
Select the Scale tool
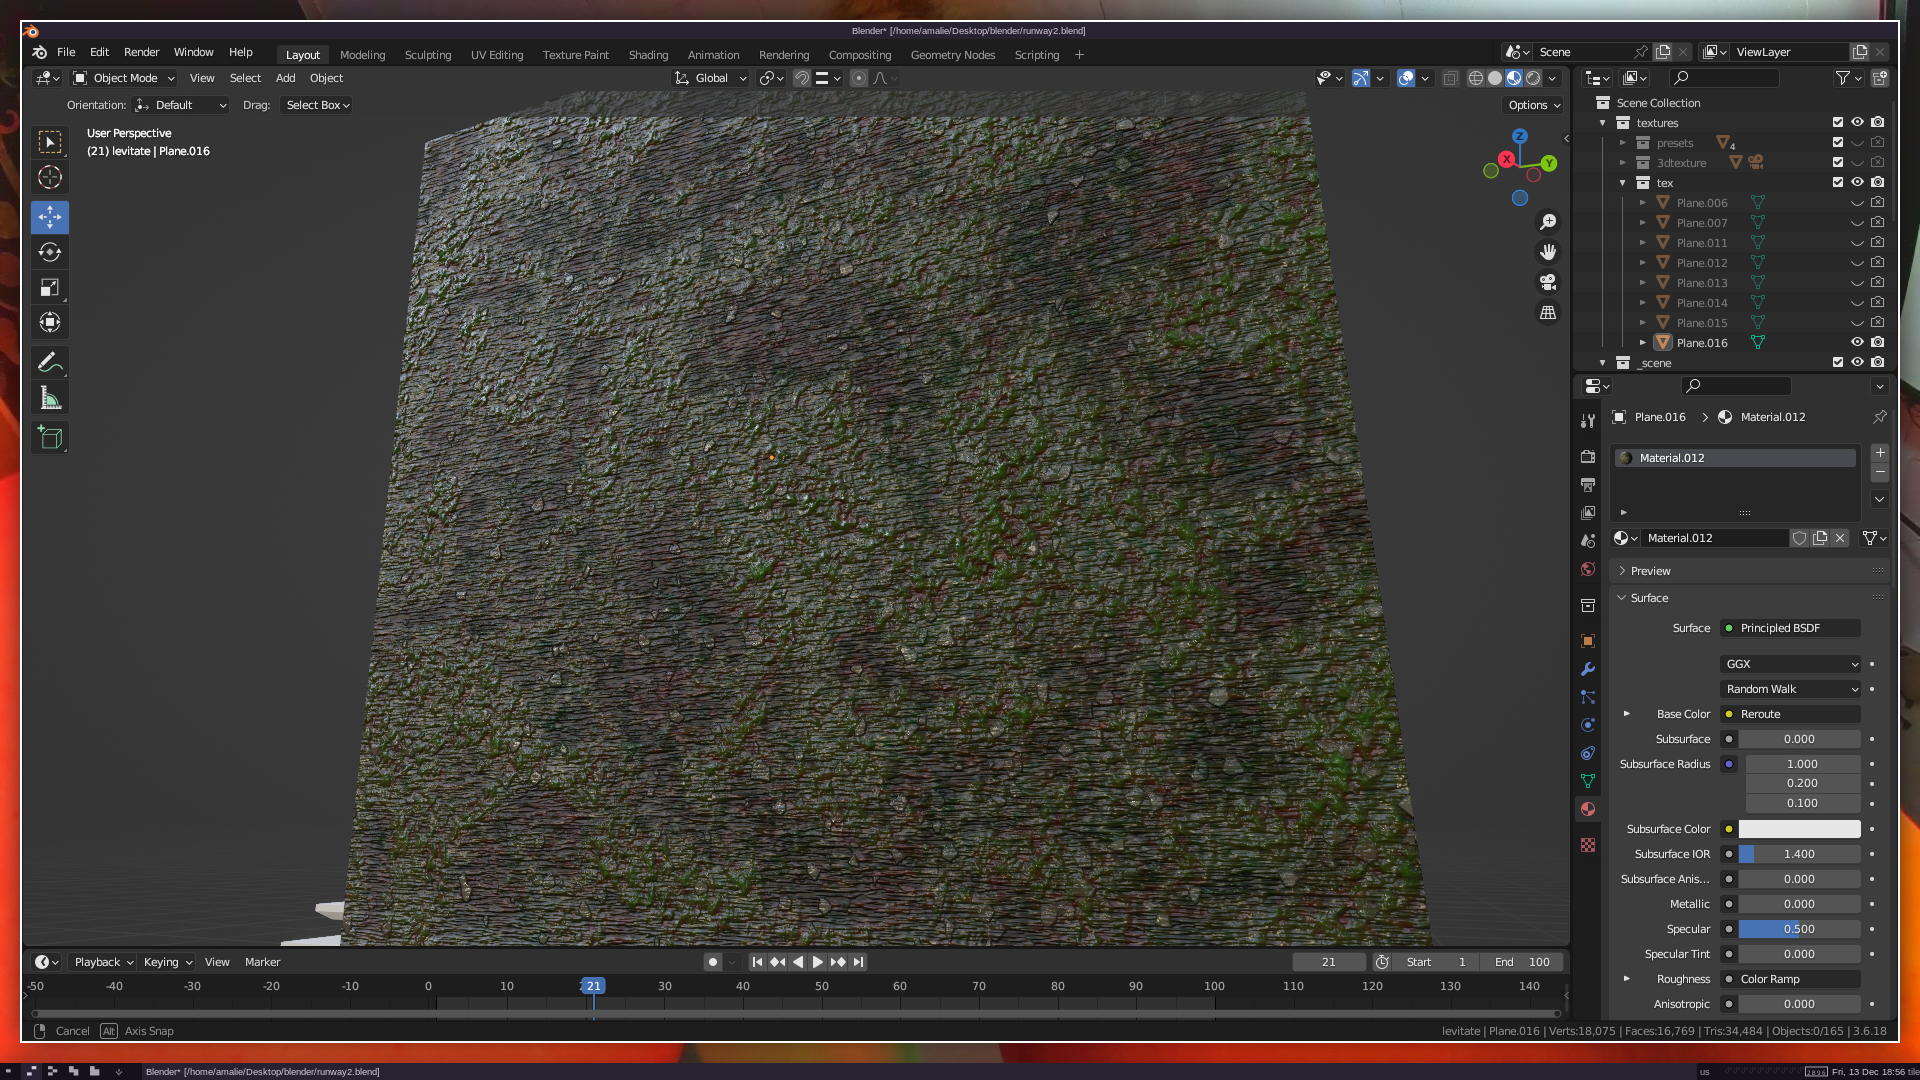coord(50,288)
